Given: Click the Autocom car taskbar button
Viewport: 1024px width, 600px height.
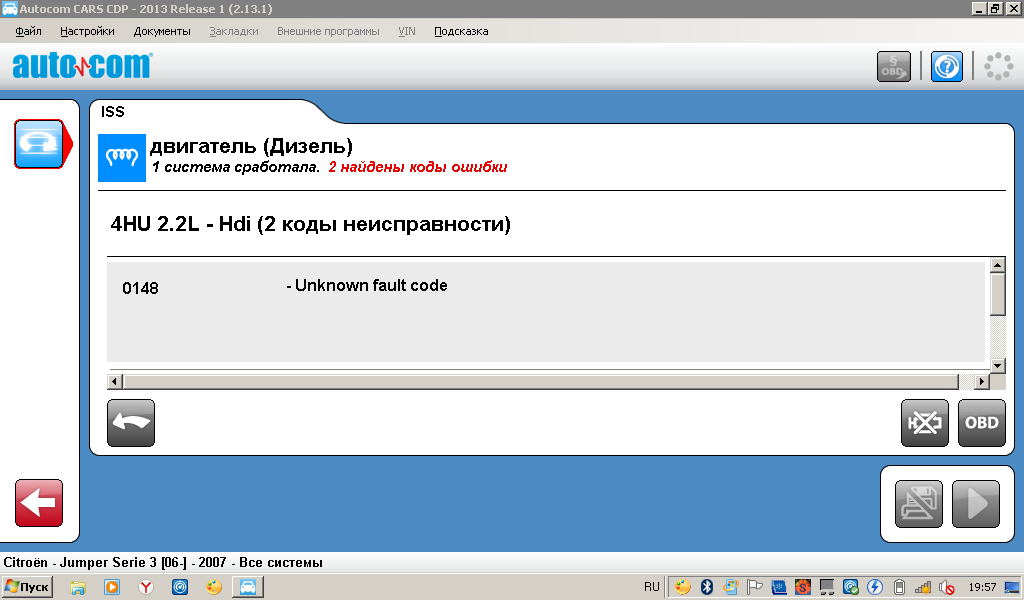Looking at the screenshot, I should click(x=248, y=587).
